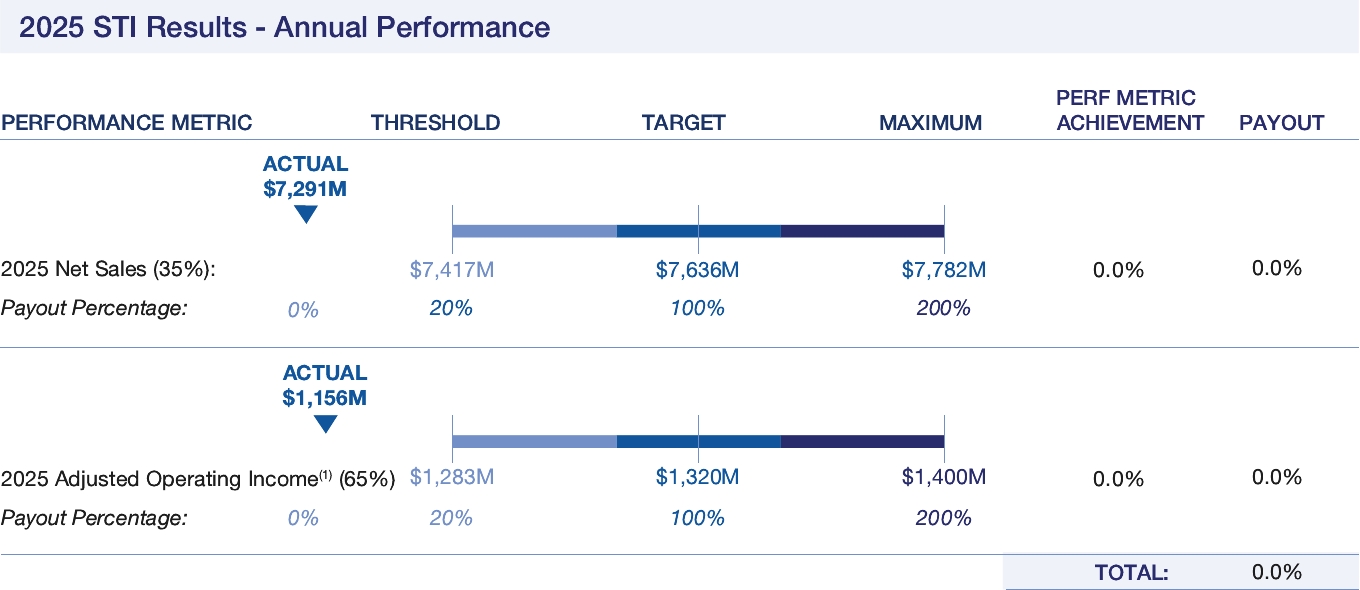Click the light blue Net Sales bar segment
This screenshot has width=1360, height=590.
click(534, 231)
